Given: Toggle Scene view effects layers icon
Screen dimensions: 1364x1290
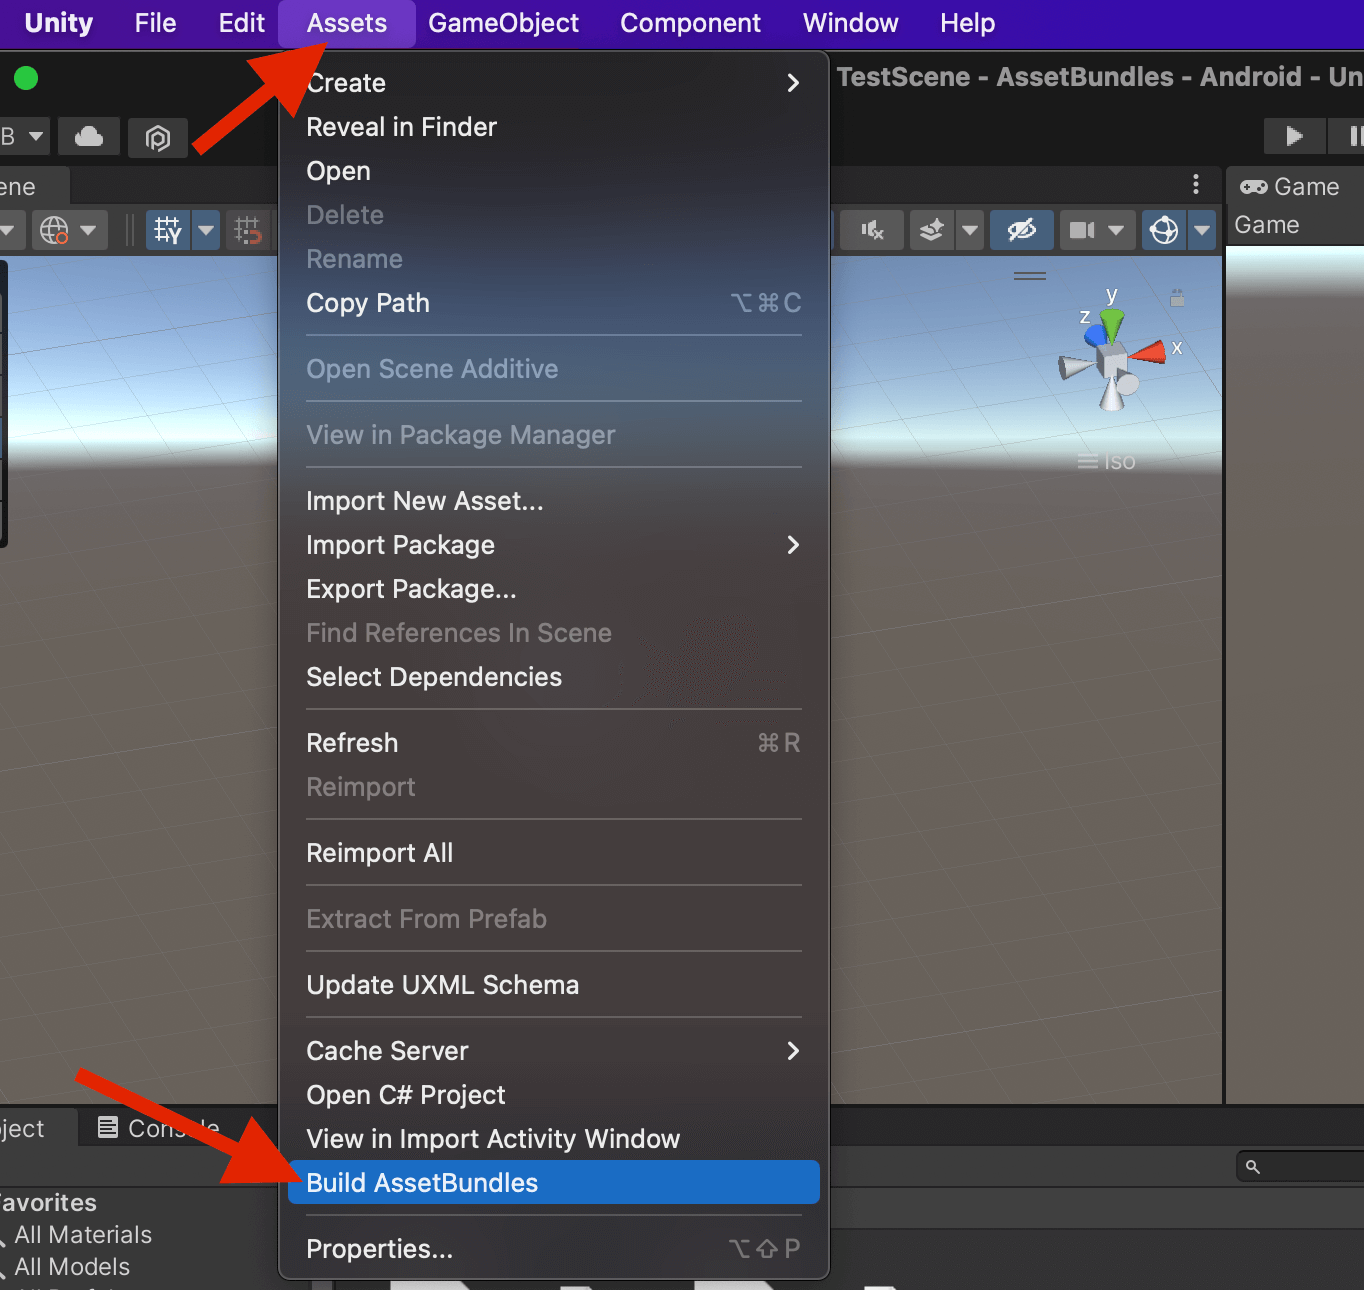Looking at the screenshot, I should (931, 231).
